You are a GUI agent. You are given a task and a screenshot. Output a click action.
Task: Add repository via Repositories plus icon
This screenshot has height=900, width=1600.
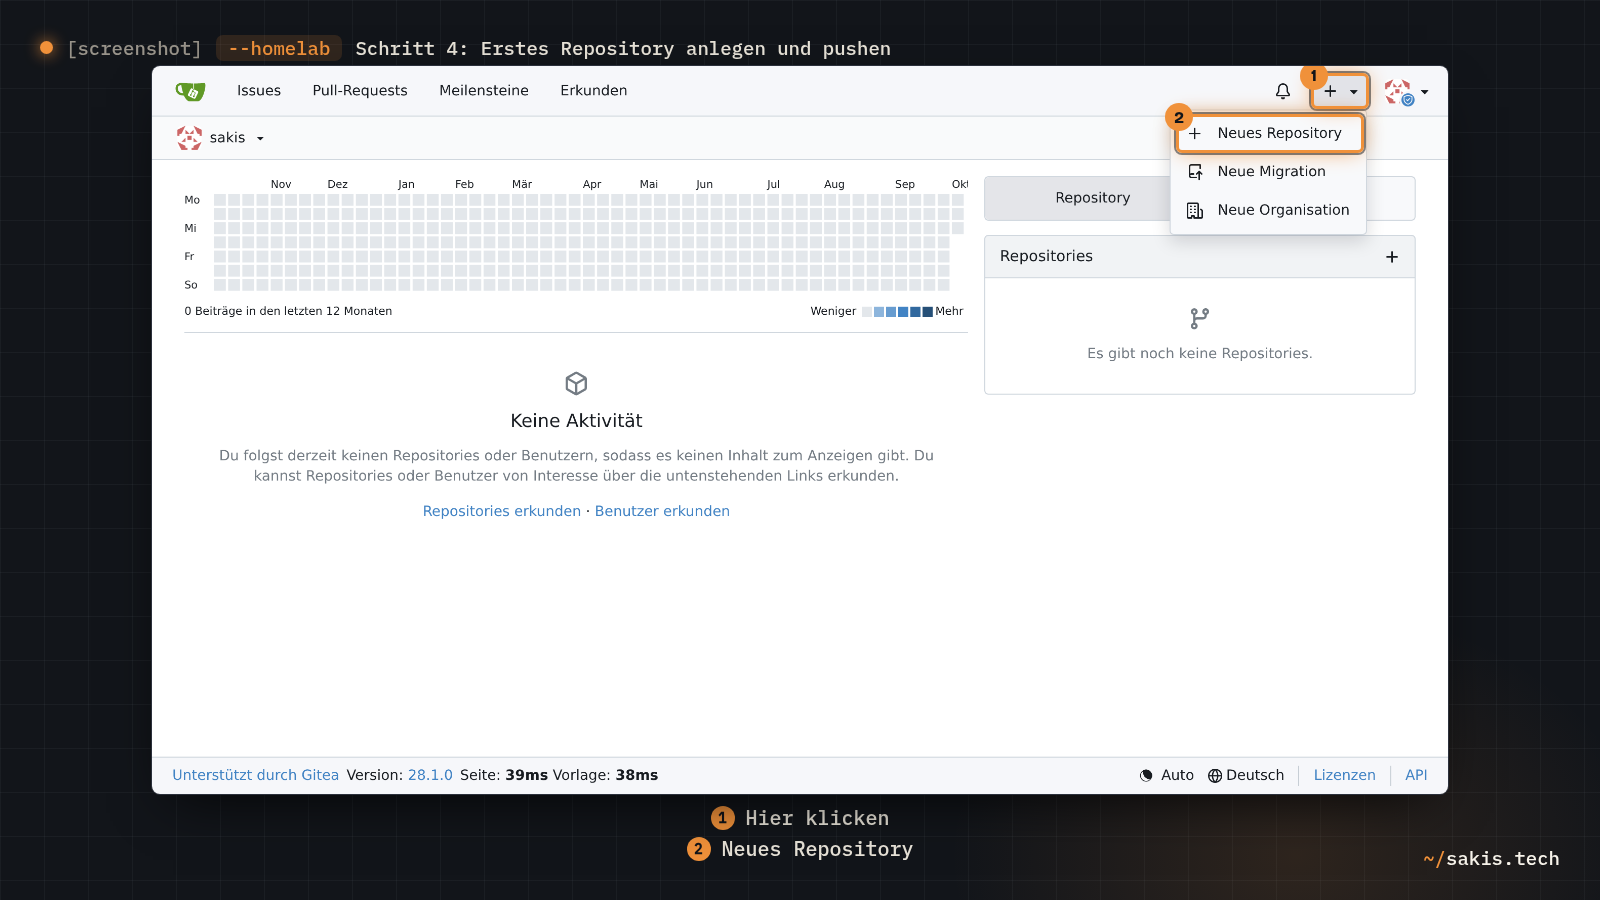point(1392,257)
